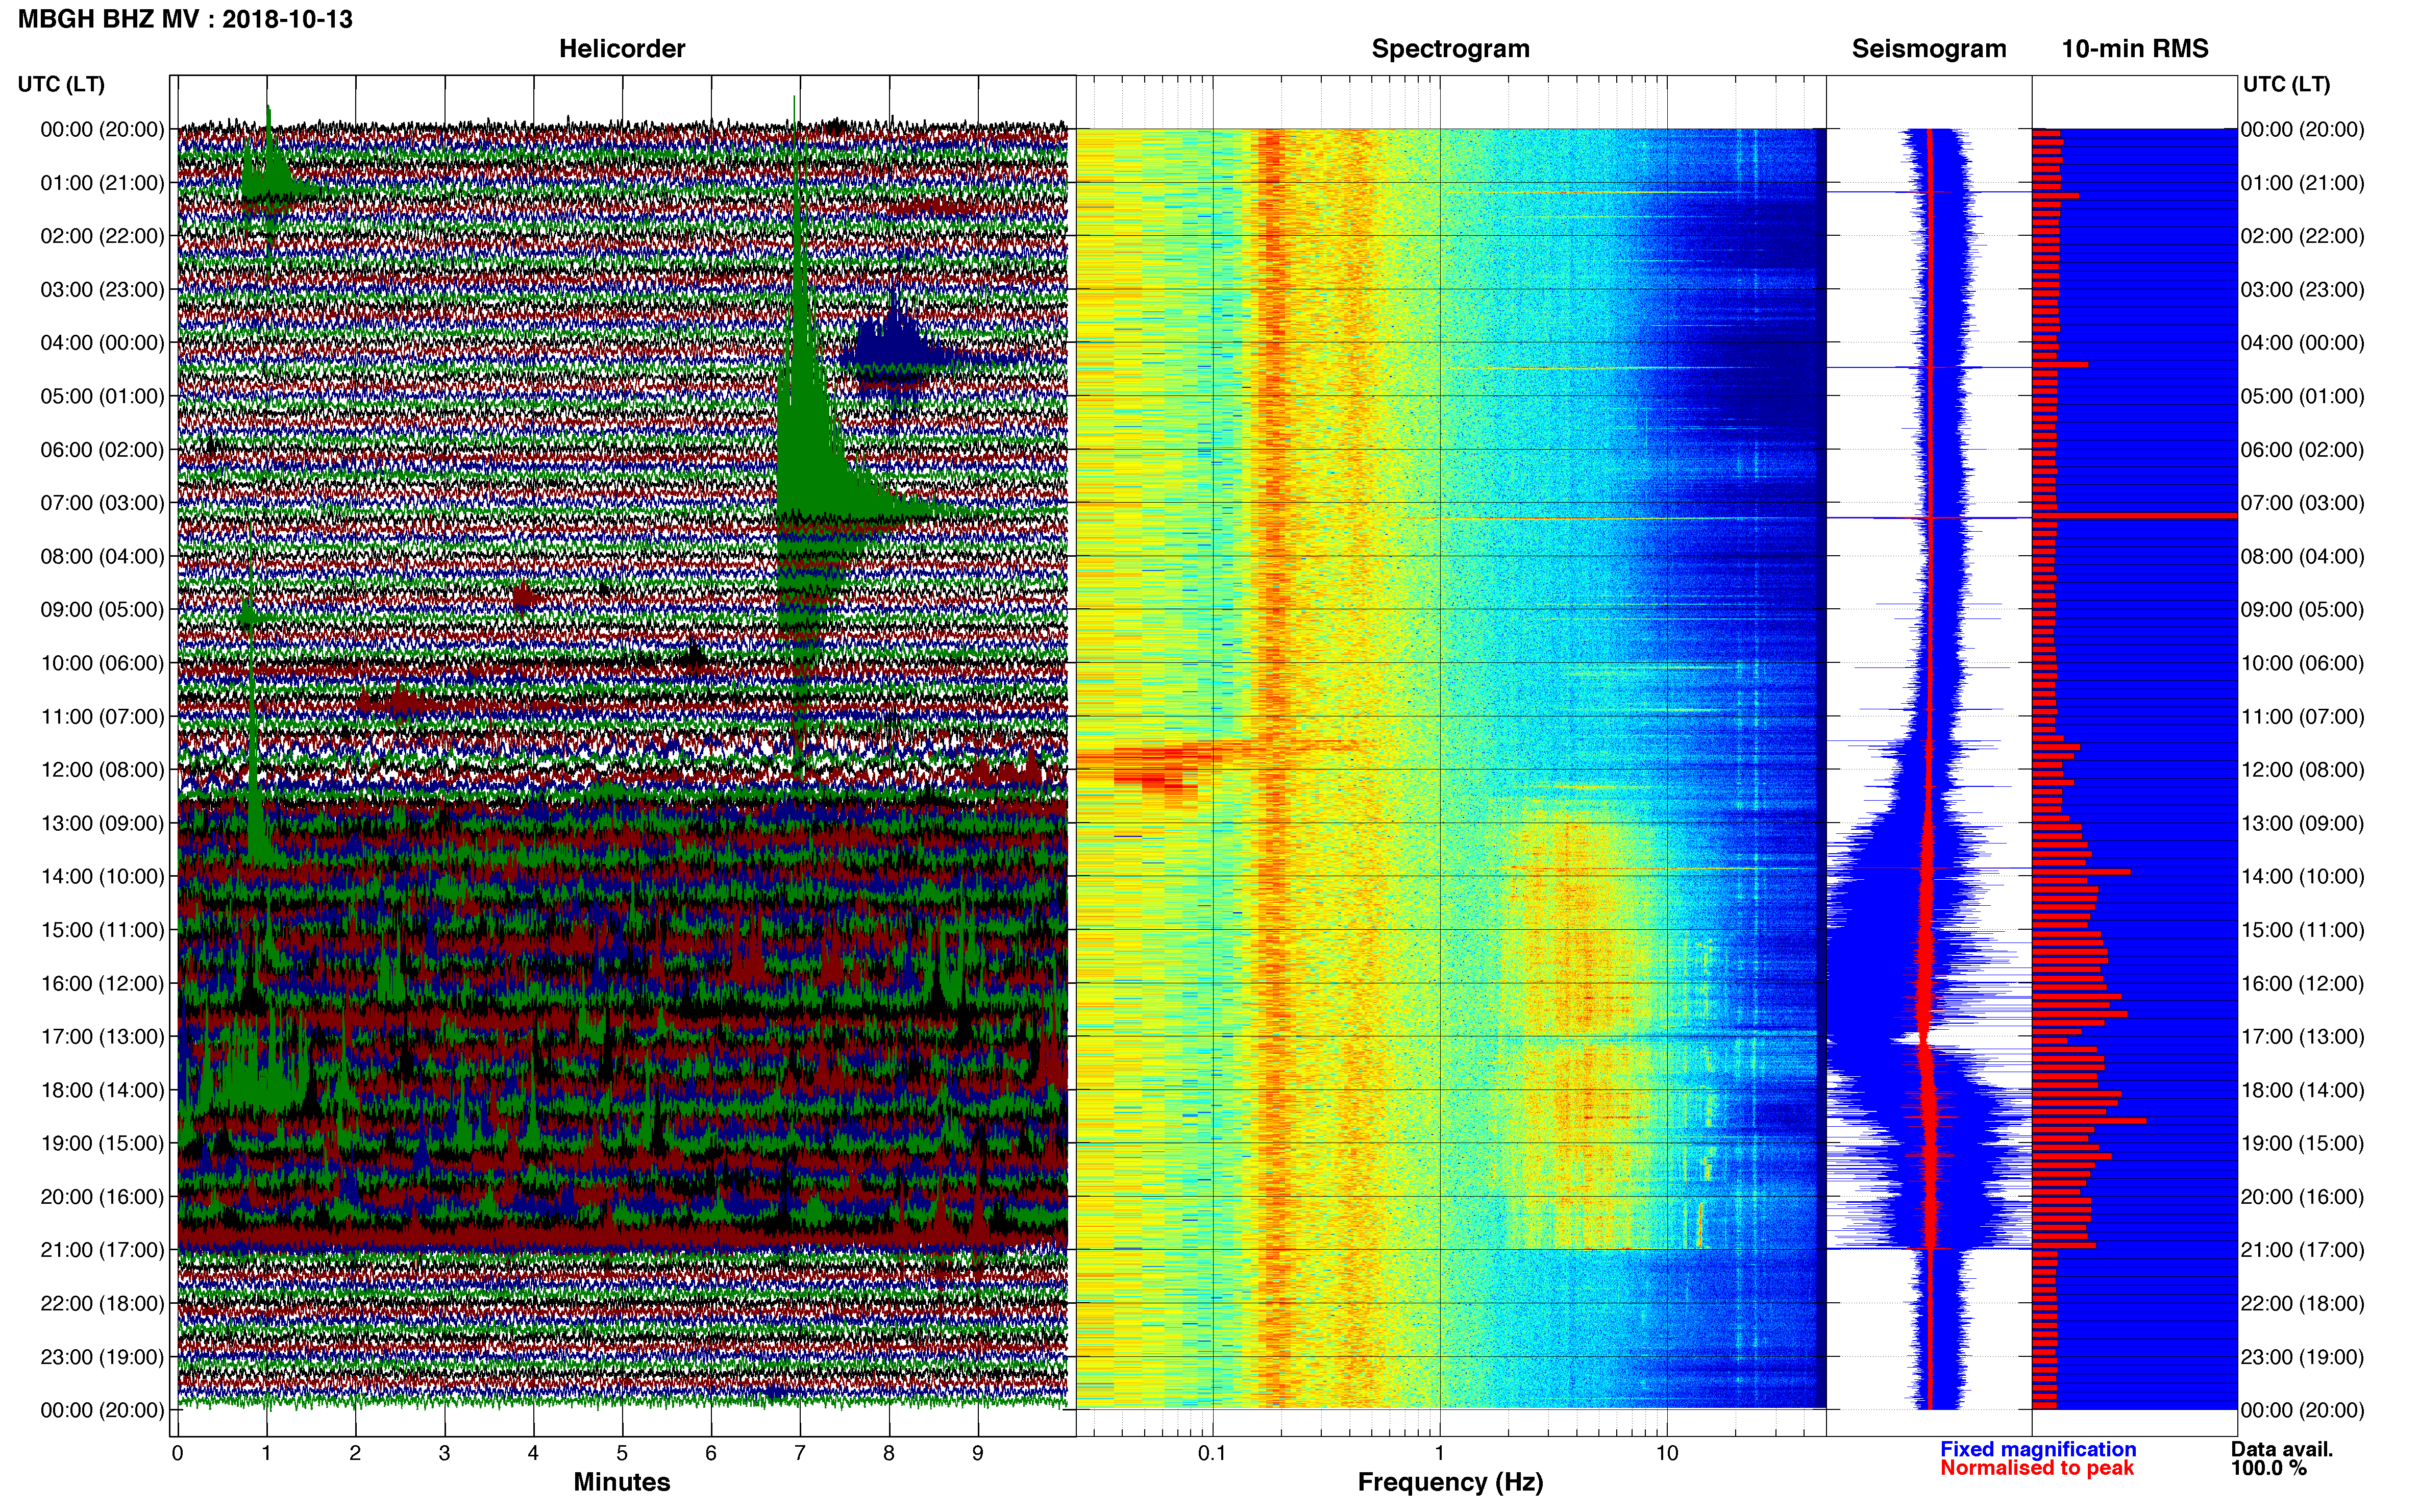Click the UTC (LT) label on the right axis
Viewport: 2419px width, 1512px height.
(x=2286, y=84)
